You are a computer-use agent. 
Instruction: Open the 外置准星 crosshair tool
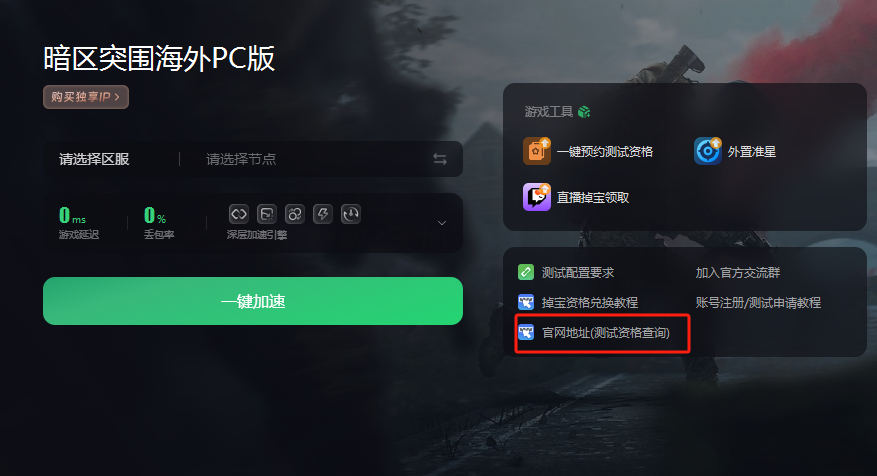coord(708,151)
